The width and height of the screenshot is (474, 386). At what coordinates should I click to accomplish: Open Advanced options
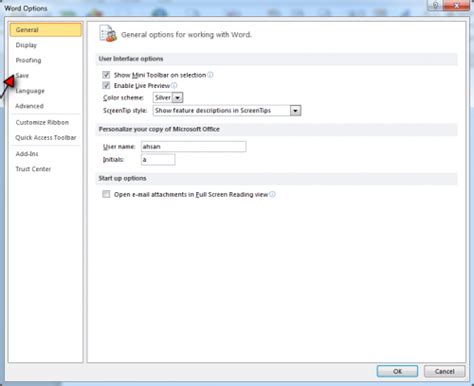[x=29, y=106]
